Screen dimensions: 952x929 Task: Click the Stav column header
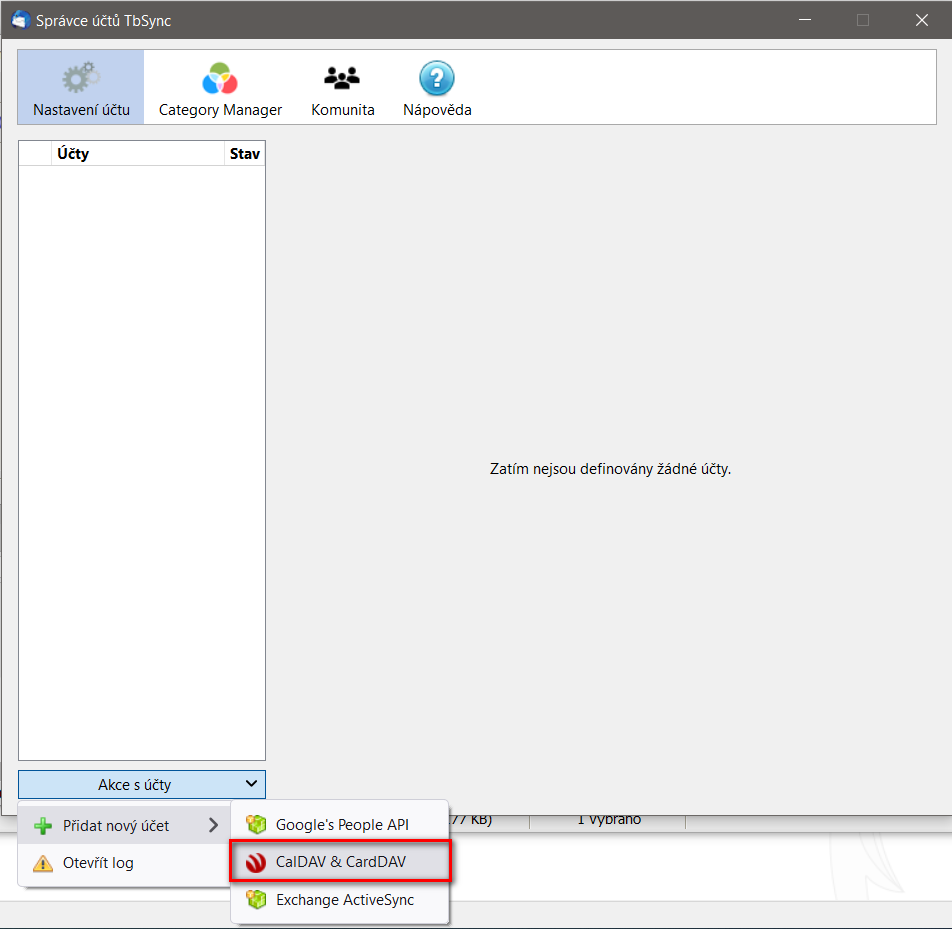click(x=245, y=154)
